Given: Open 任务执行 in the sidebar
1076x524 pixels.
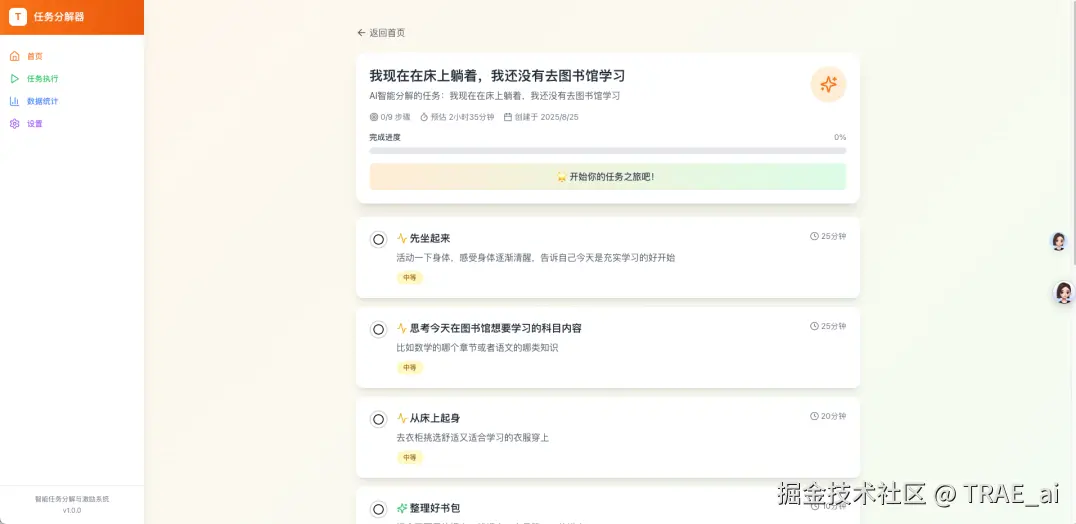Looking at the screenshot, I should coord(42,79).
